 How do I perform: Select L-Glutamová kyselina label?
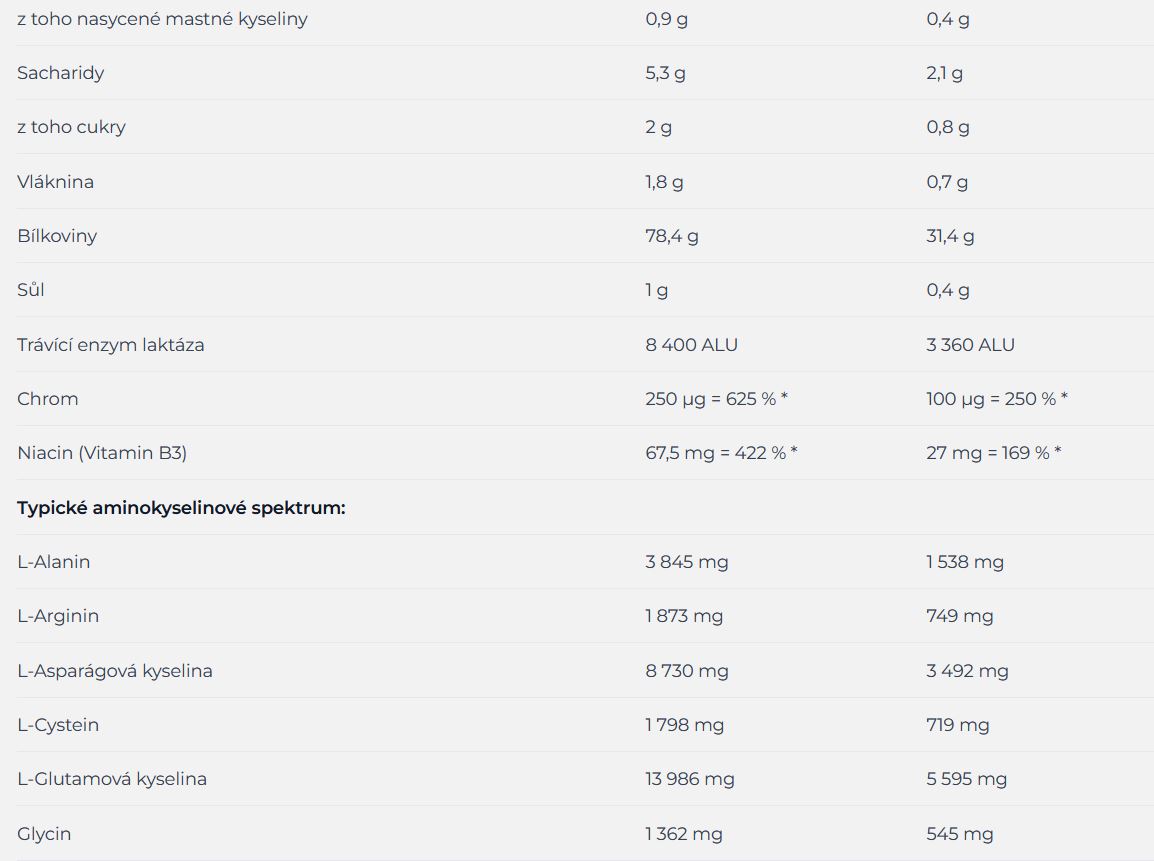(x=111, y=779)
